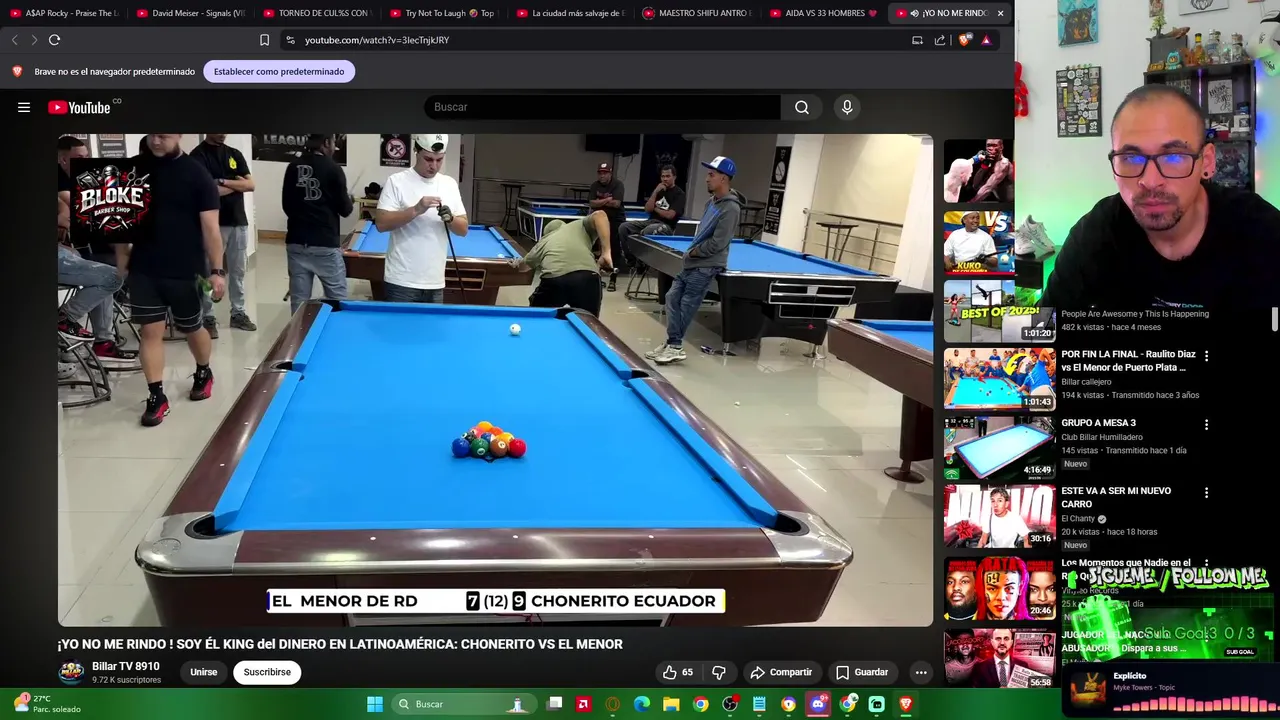
Task: Open the weather widget showing 27°C
Action: 45,704
